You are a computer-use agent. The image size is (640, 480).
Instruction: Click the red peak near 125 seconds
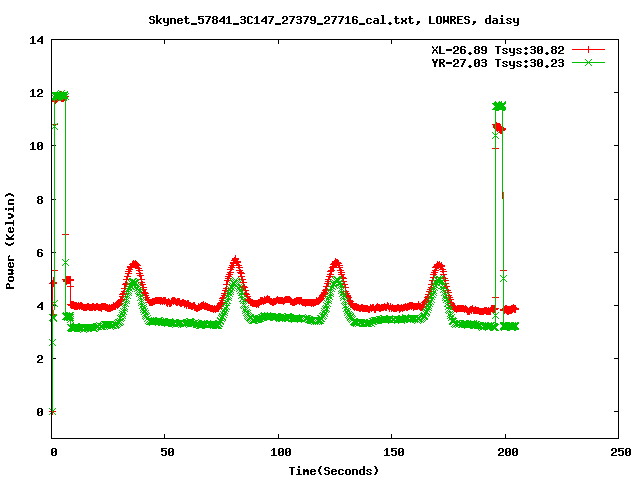[x=336, y=263]
